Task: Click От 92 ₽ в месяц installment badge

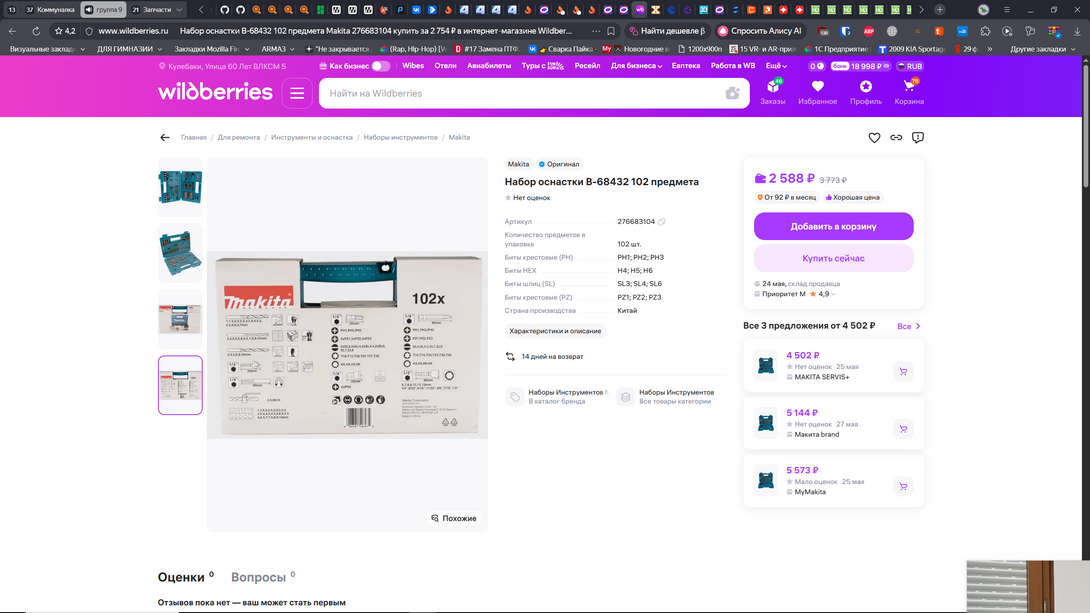Action: [x=786, y=197]
